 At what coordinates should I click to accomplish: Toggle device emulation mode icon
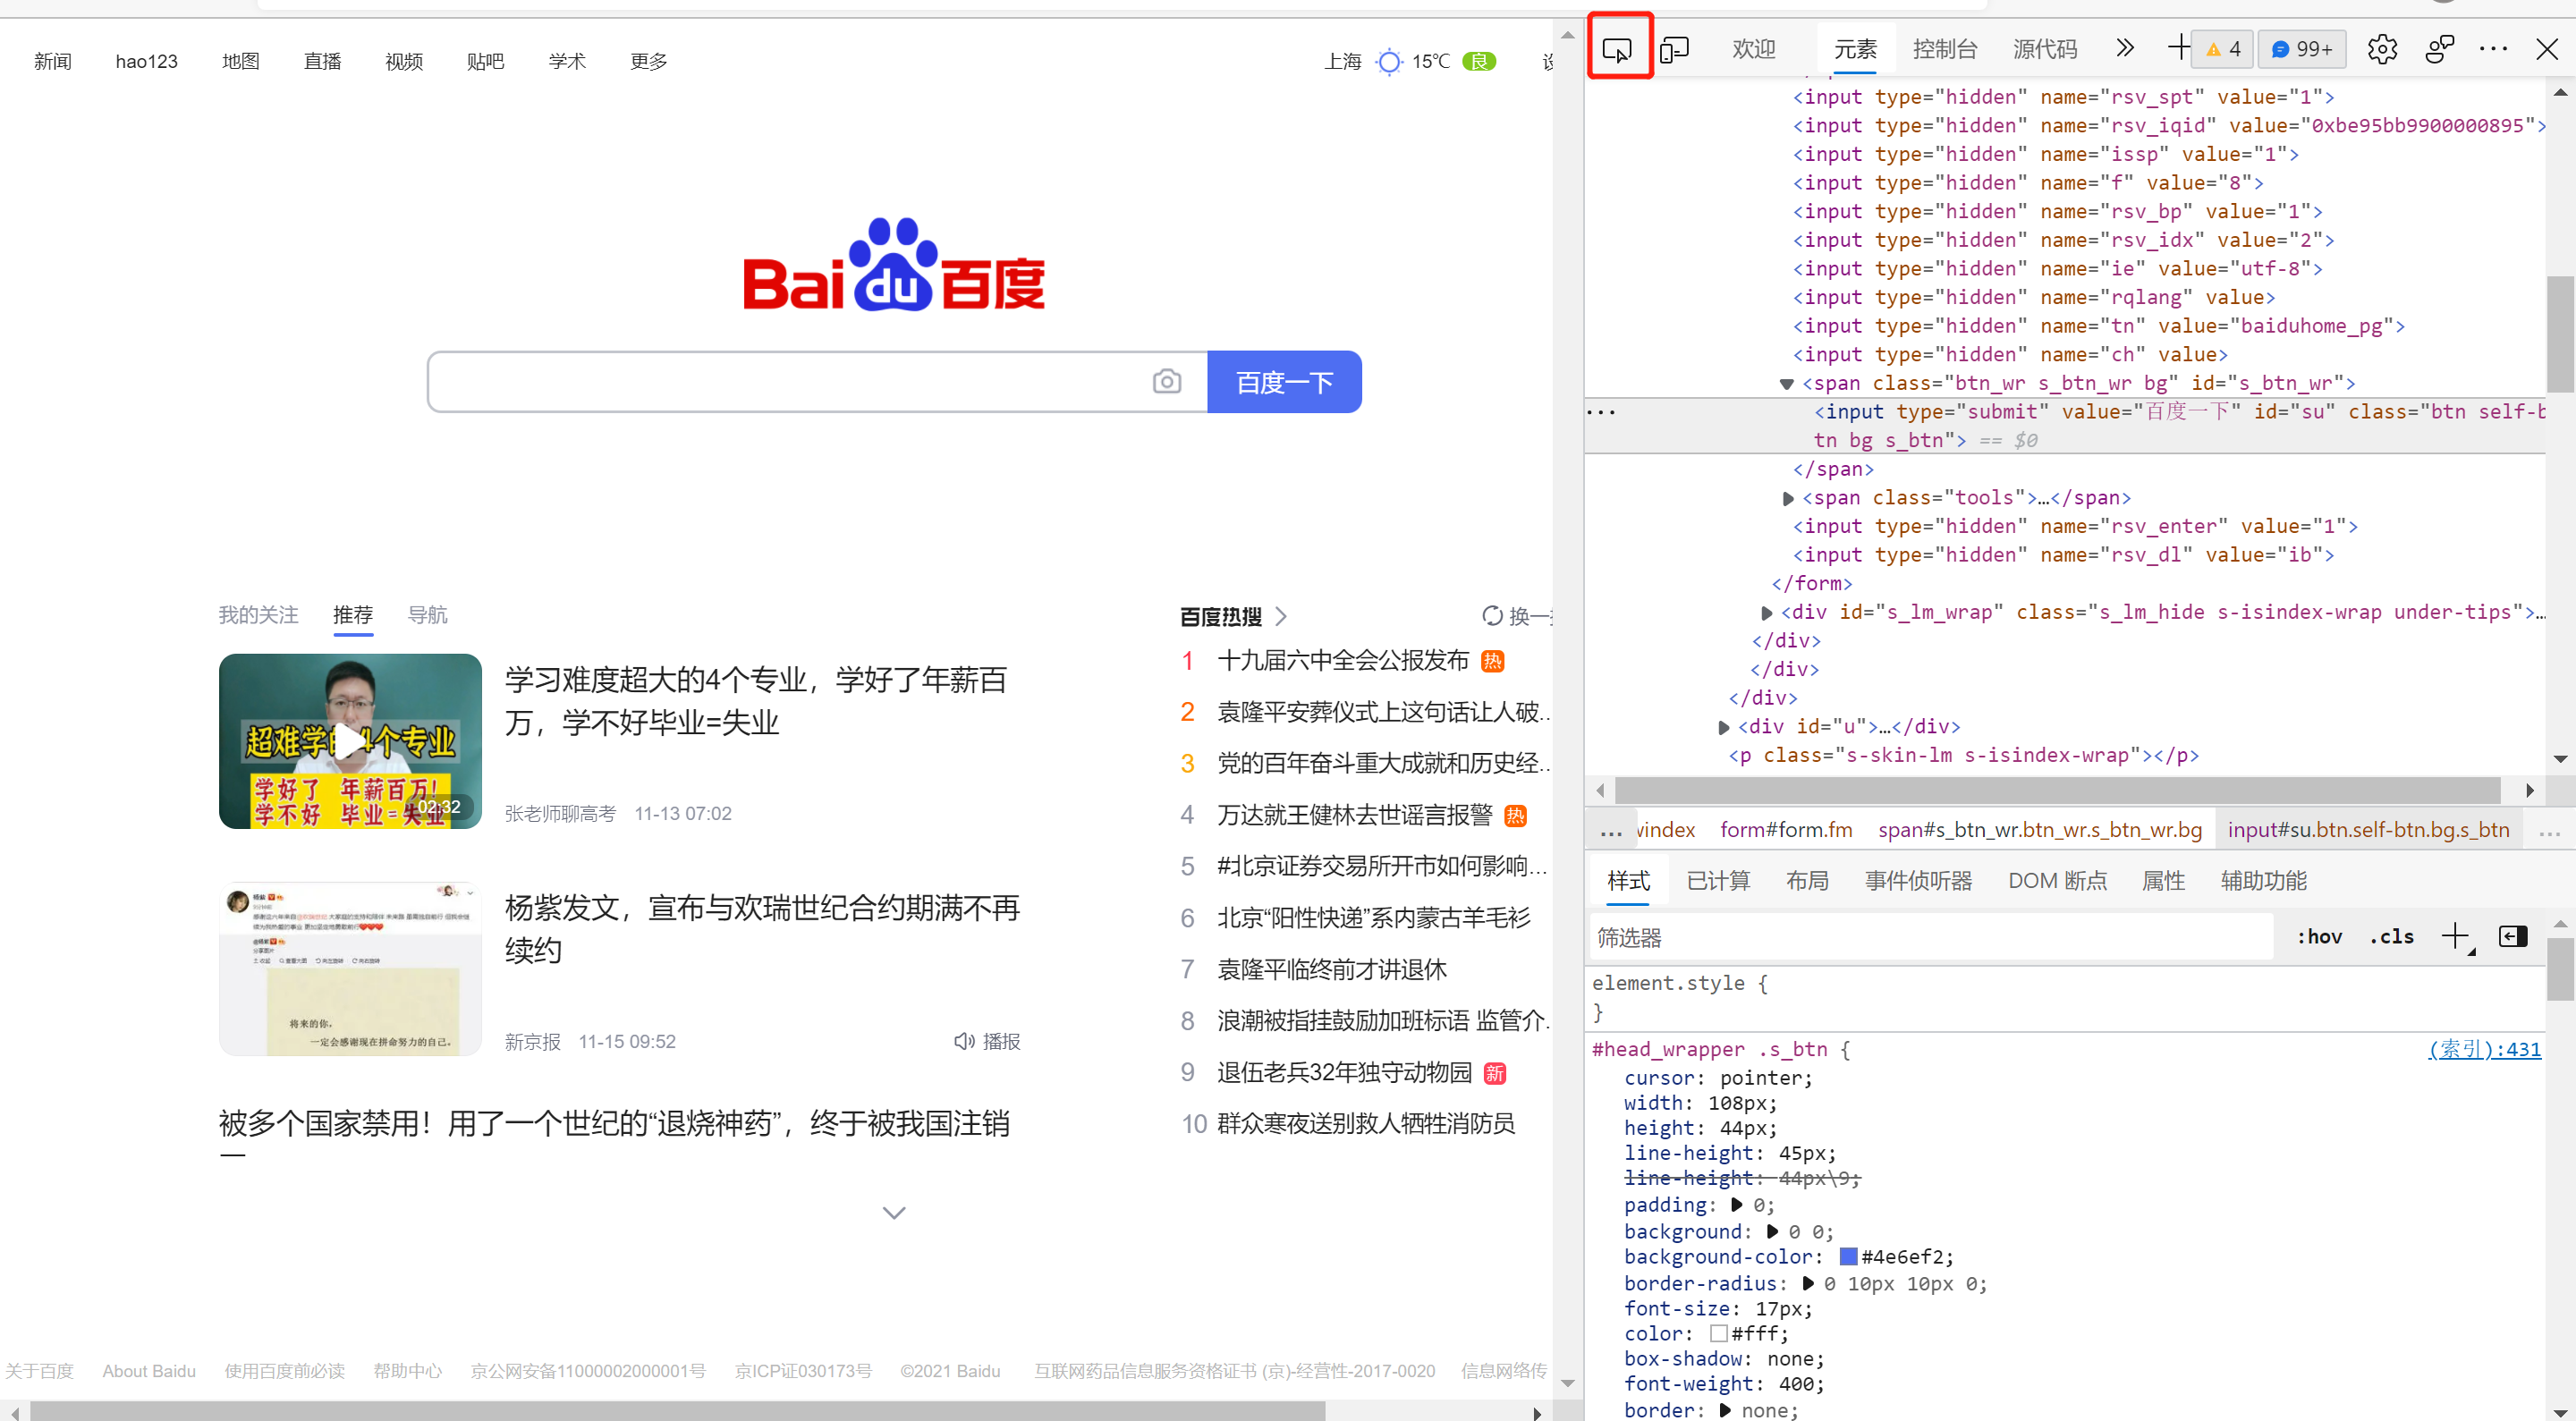tap(1674, 48)
